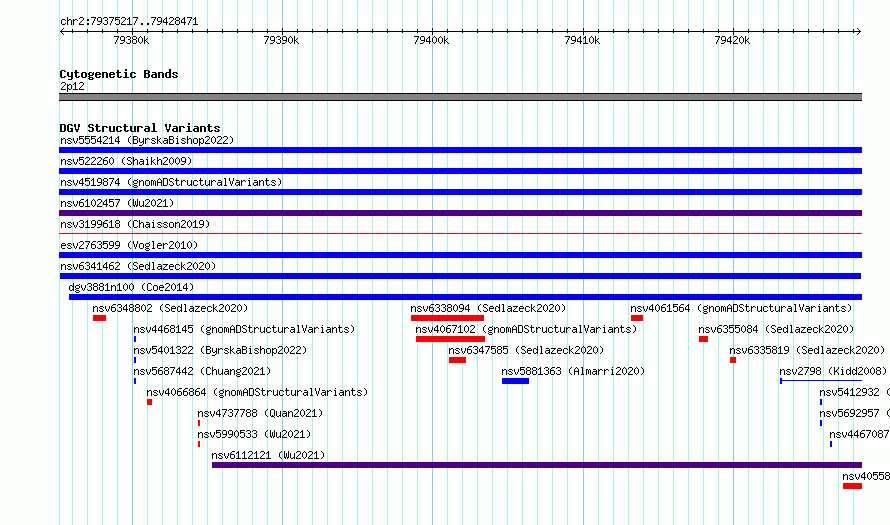Click nsv4066864 (gnomADStructuralVariants) label
Screen dimensions: 890x525
257,392
